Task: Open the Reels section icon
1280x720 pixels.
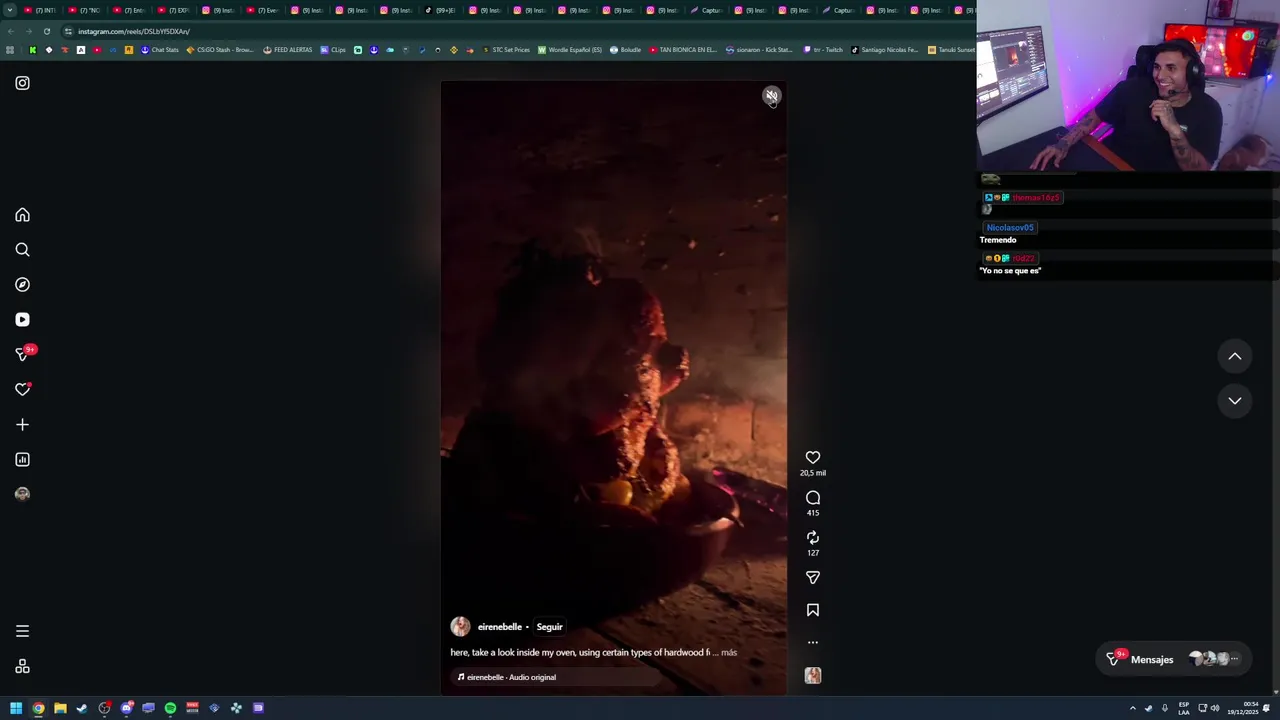Action: pyautogui.click(x=22, y=320)
